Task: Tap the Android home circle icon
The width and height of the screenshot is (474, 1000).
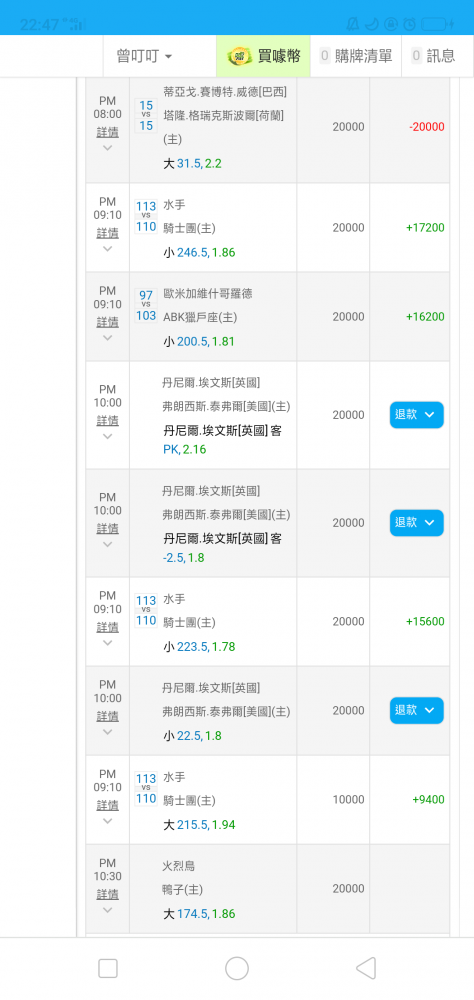Action: point(237,968)
